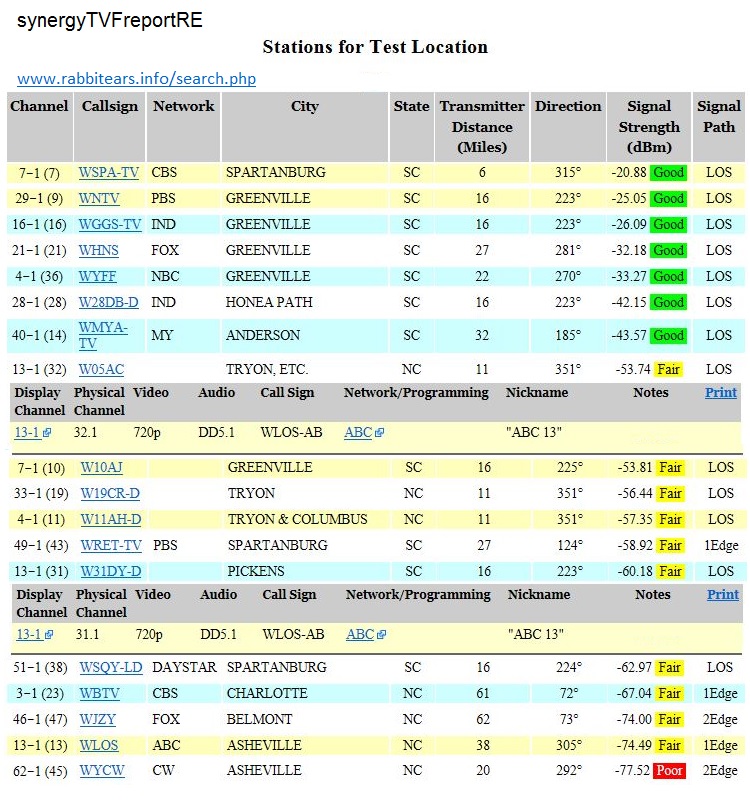Open WHNS station details
Screen dimensions: 750x810
pos(98,250)
